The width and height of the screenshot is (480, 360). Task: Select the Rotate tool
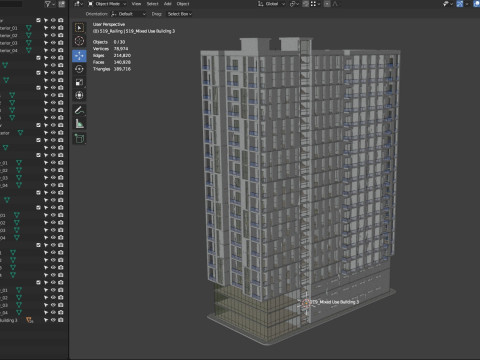[79, 69]
